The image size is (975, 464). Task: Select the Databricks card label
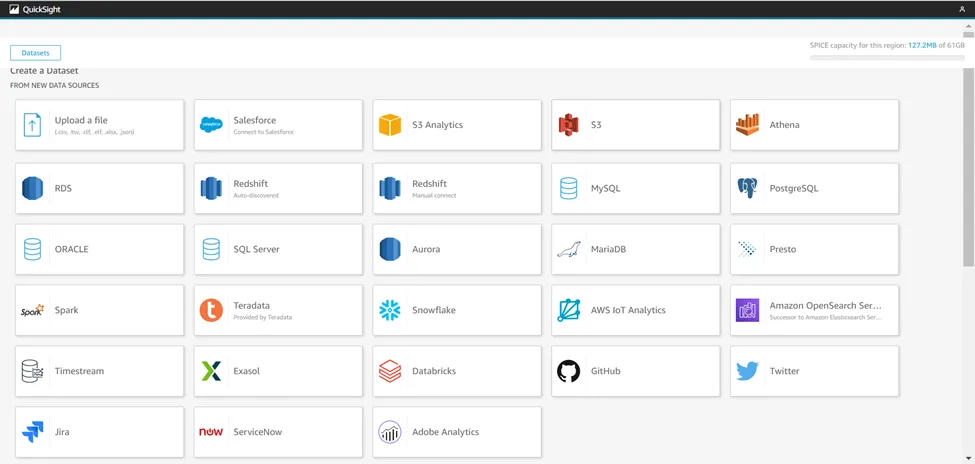(434, 371)
